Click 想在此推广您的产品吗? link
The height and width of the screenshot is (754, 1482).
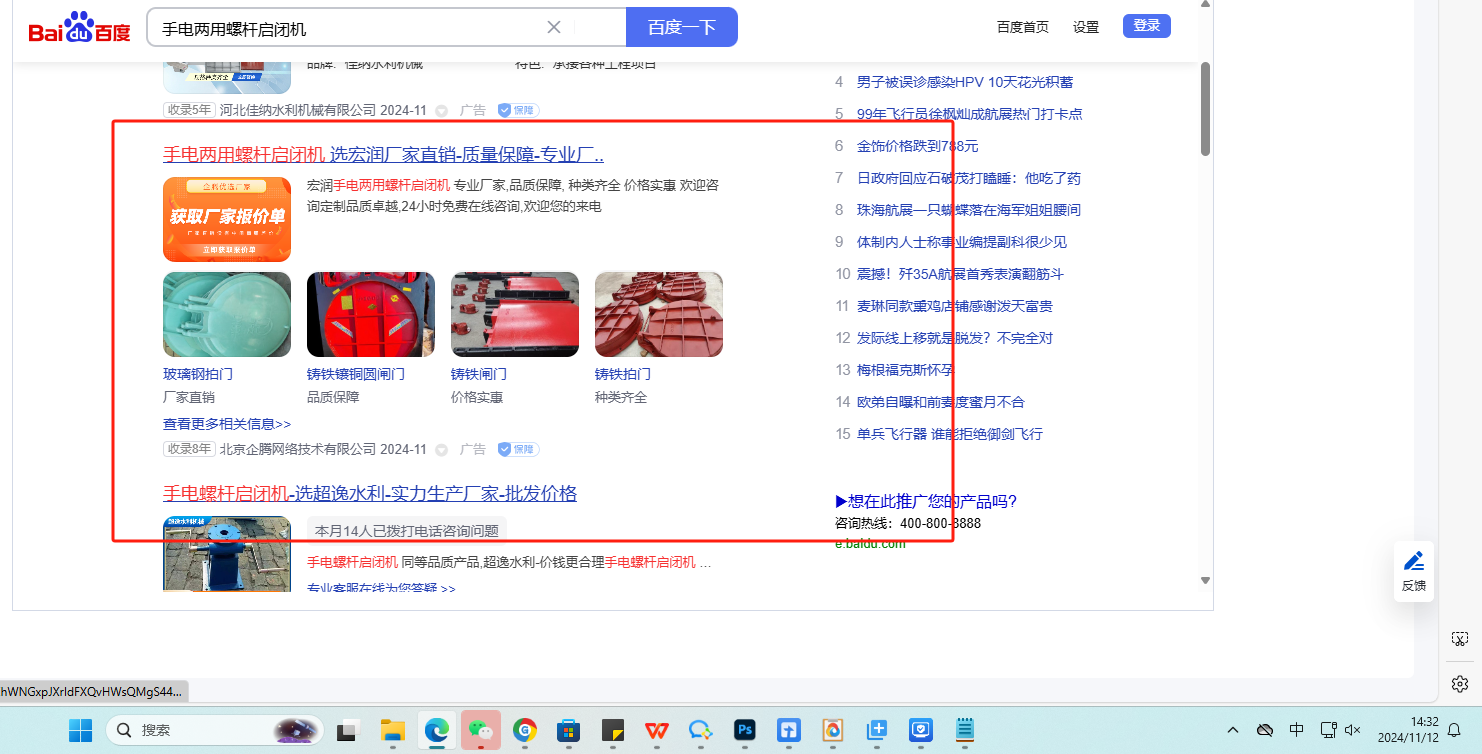926,502
